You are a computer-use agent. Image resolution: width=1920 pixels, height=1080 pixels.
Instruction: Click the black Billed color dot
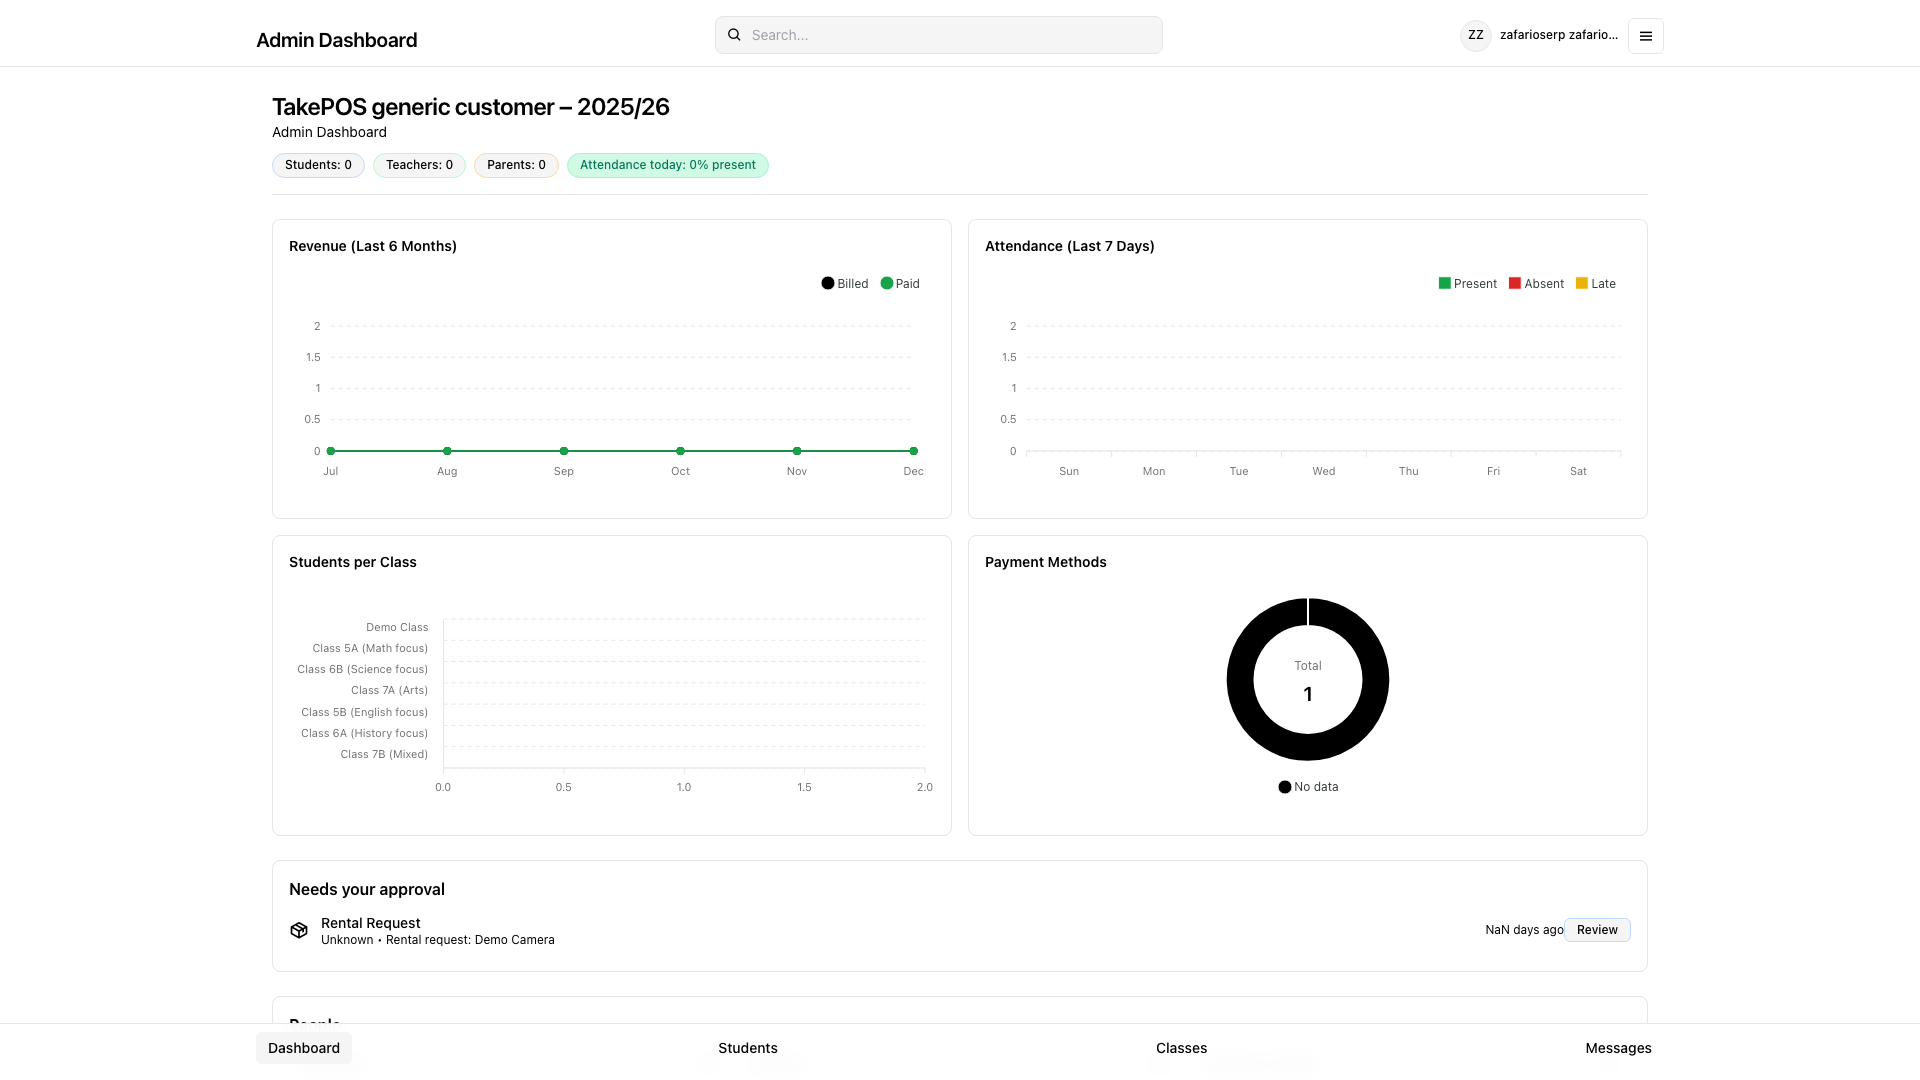tap(828, 283)
